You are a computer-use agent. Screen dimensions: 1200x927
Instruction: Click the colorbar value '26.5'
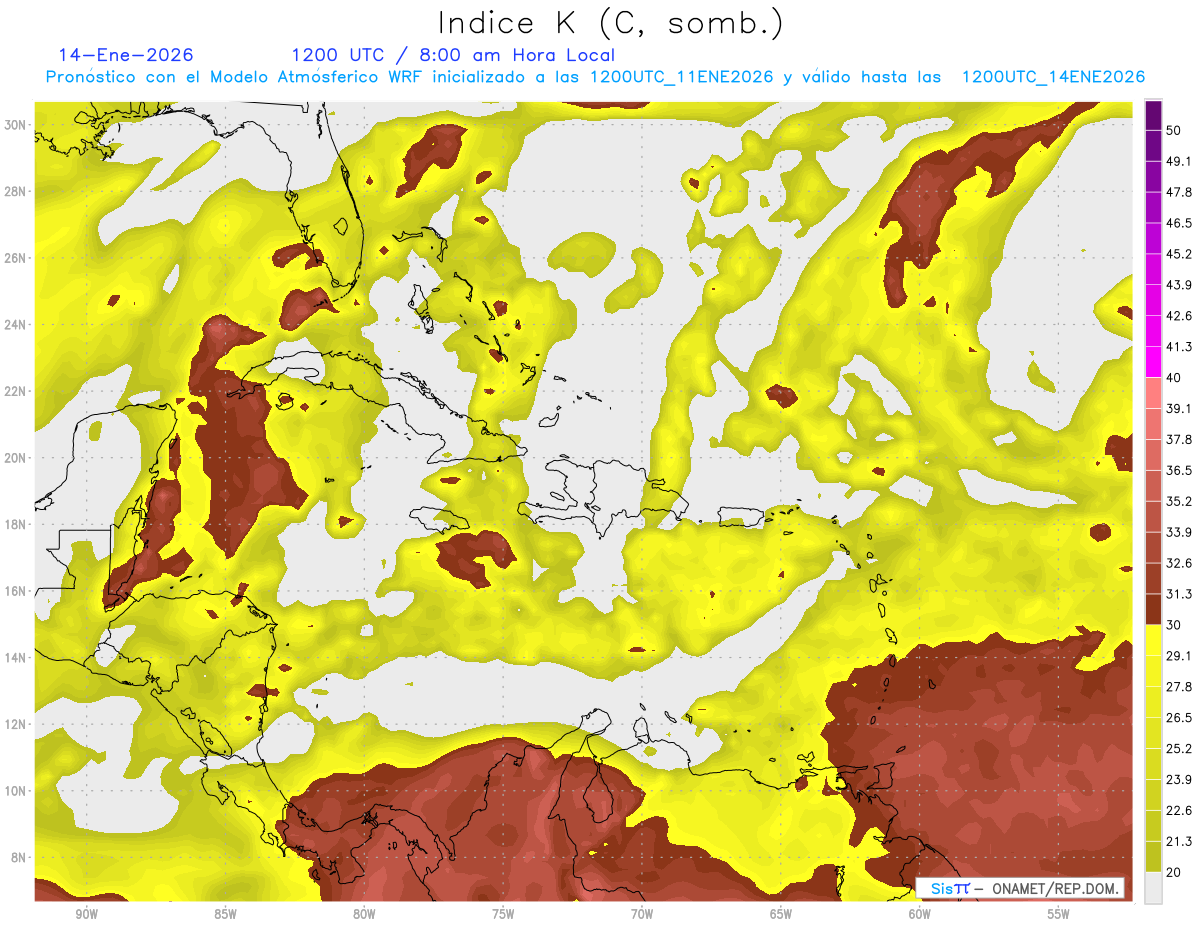1179,718
